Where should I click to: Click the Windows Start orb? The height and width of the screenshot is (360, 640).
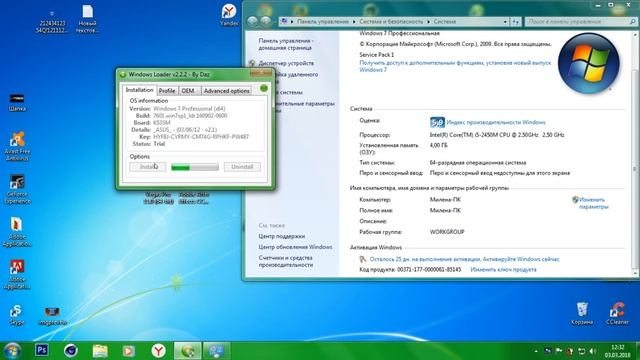[x=12, y=351]
